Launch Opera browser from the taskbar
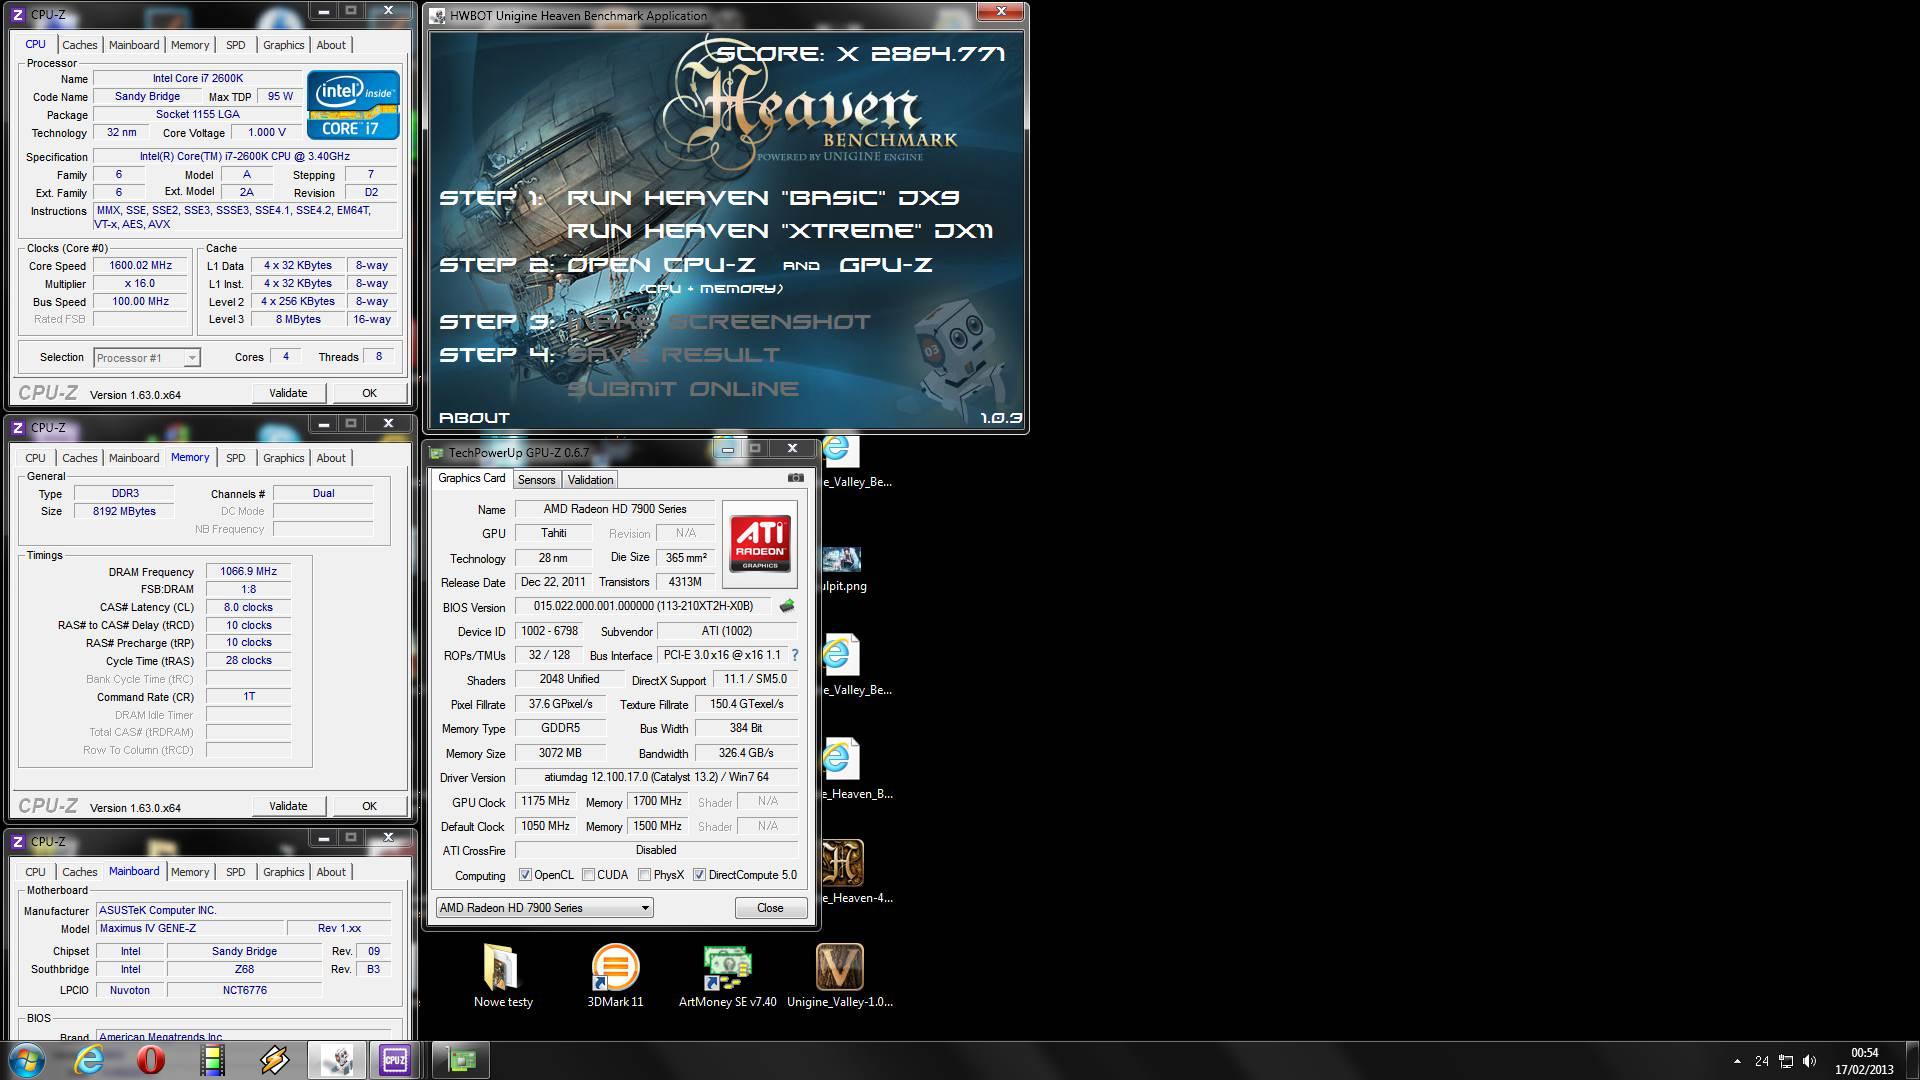This screenshot has width=1920, height=1080. [151, 1060]
